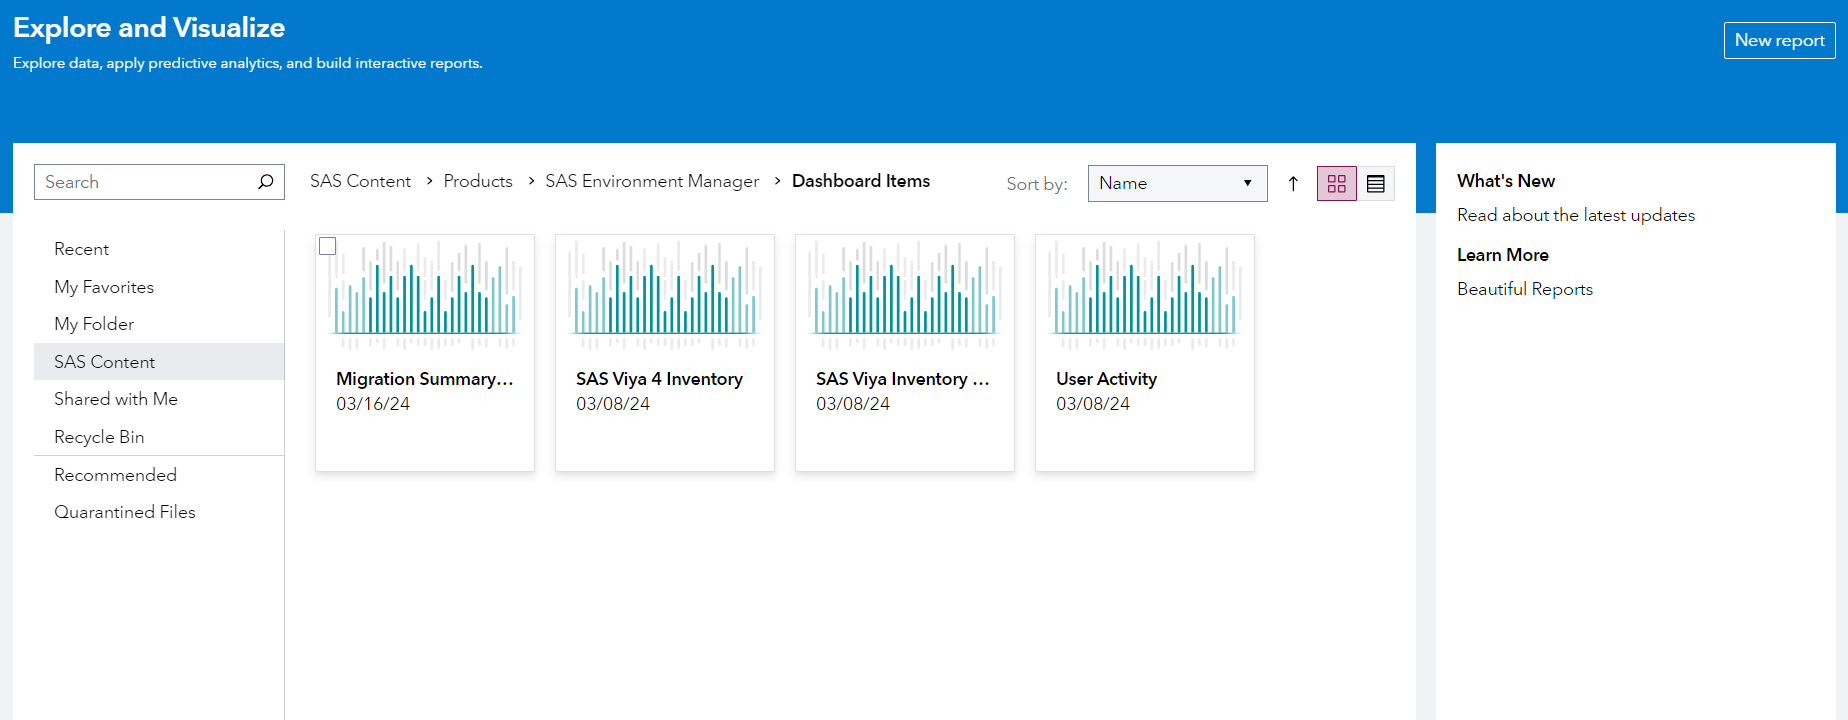Select My Favorites in sidebar
Screen dimensions: 1848x720
coord(104,287)
